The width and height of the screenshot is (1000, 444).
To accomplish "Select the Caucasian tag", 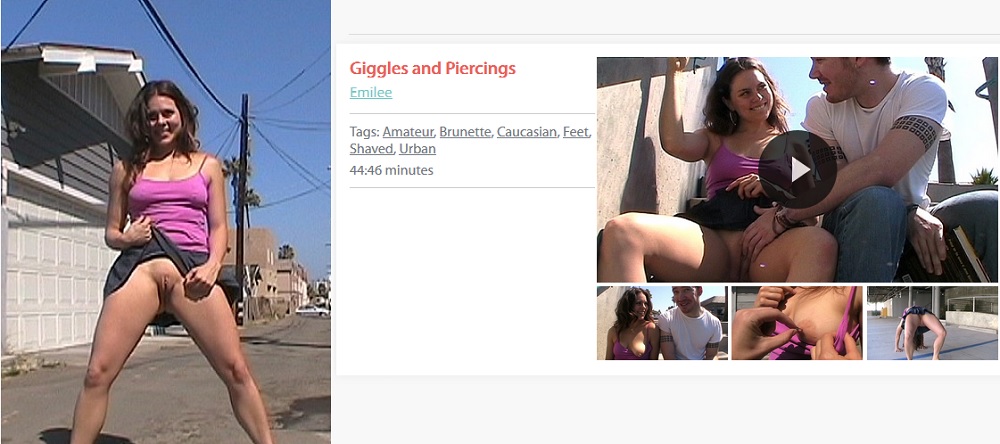I will click(x=527, y=132).
